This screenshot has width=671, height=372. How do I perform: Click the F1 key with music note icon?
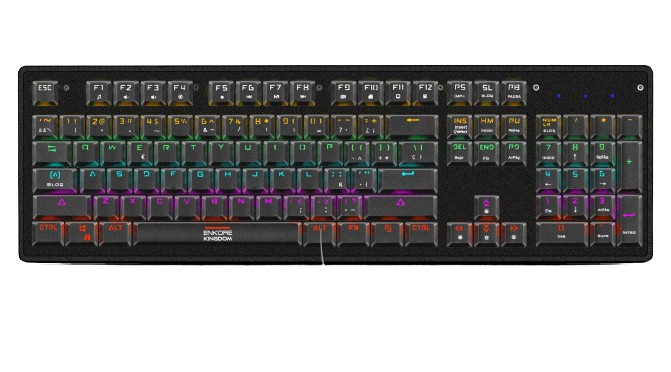tap(98, 92)
